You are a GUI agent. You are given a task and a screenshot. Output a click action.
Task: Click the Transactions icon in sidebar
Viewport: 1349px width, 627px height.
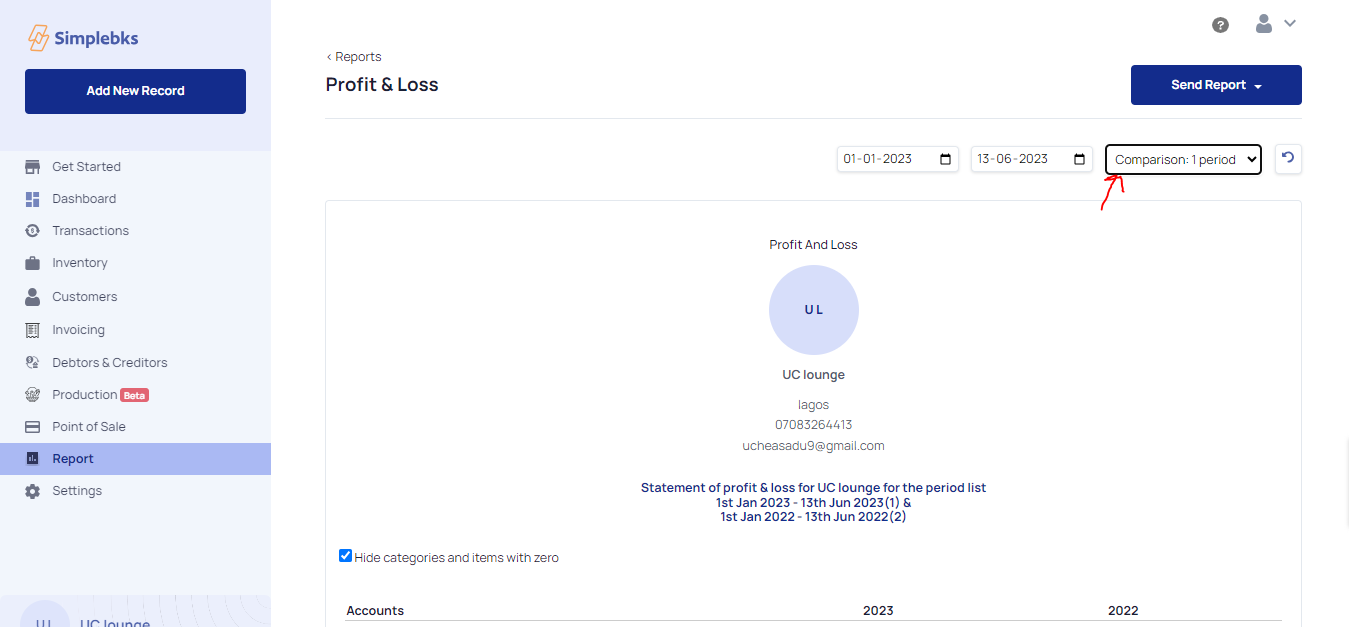[33, 231]
